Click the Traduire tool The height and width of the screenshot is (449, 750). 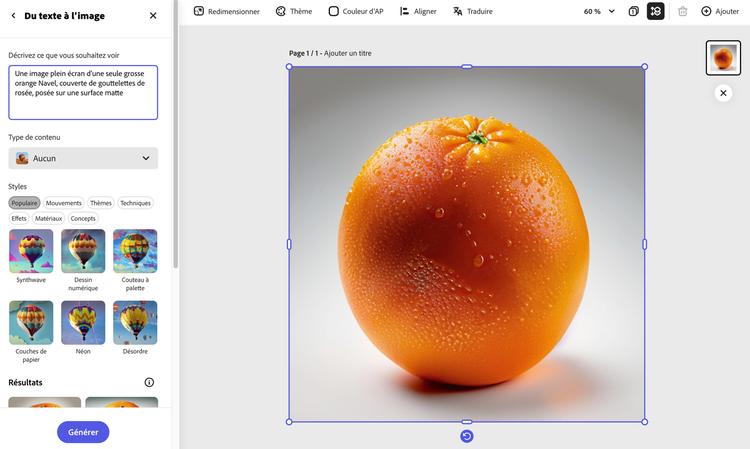coord(473,11)
